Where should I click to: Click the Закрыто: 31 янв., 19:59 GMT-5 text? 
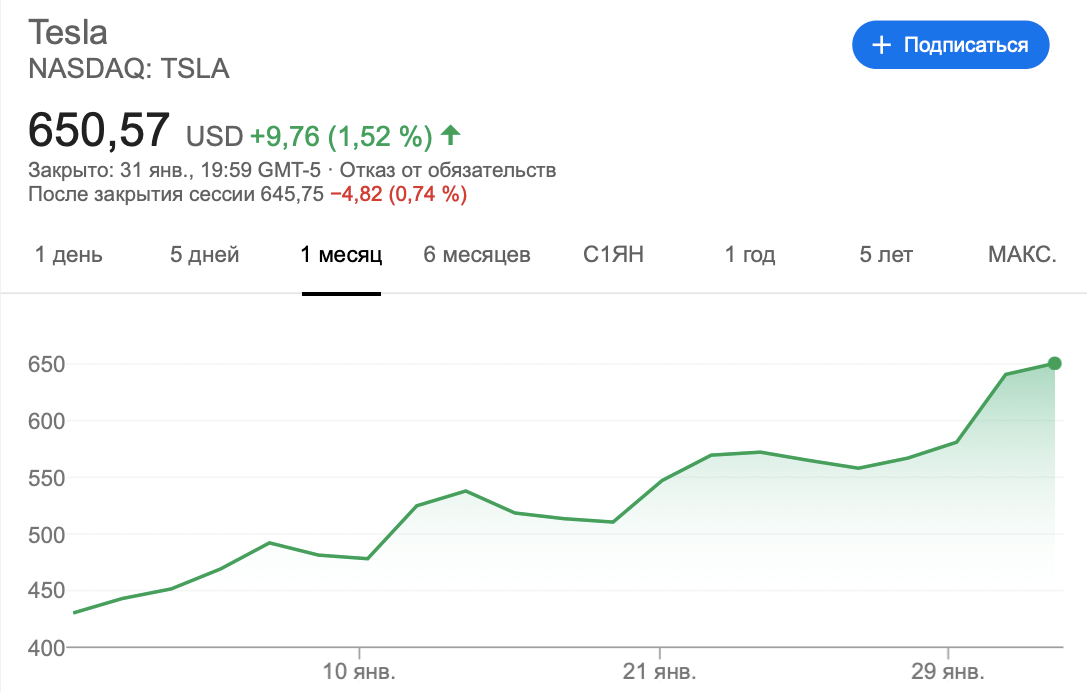coord(175,170)
